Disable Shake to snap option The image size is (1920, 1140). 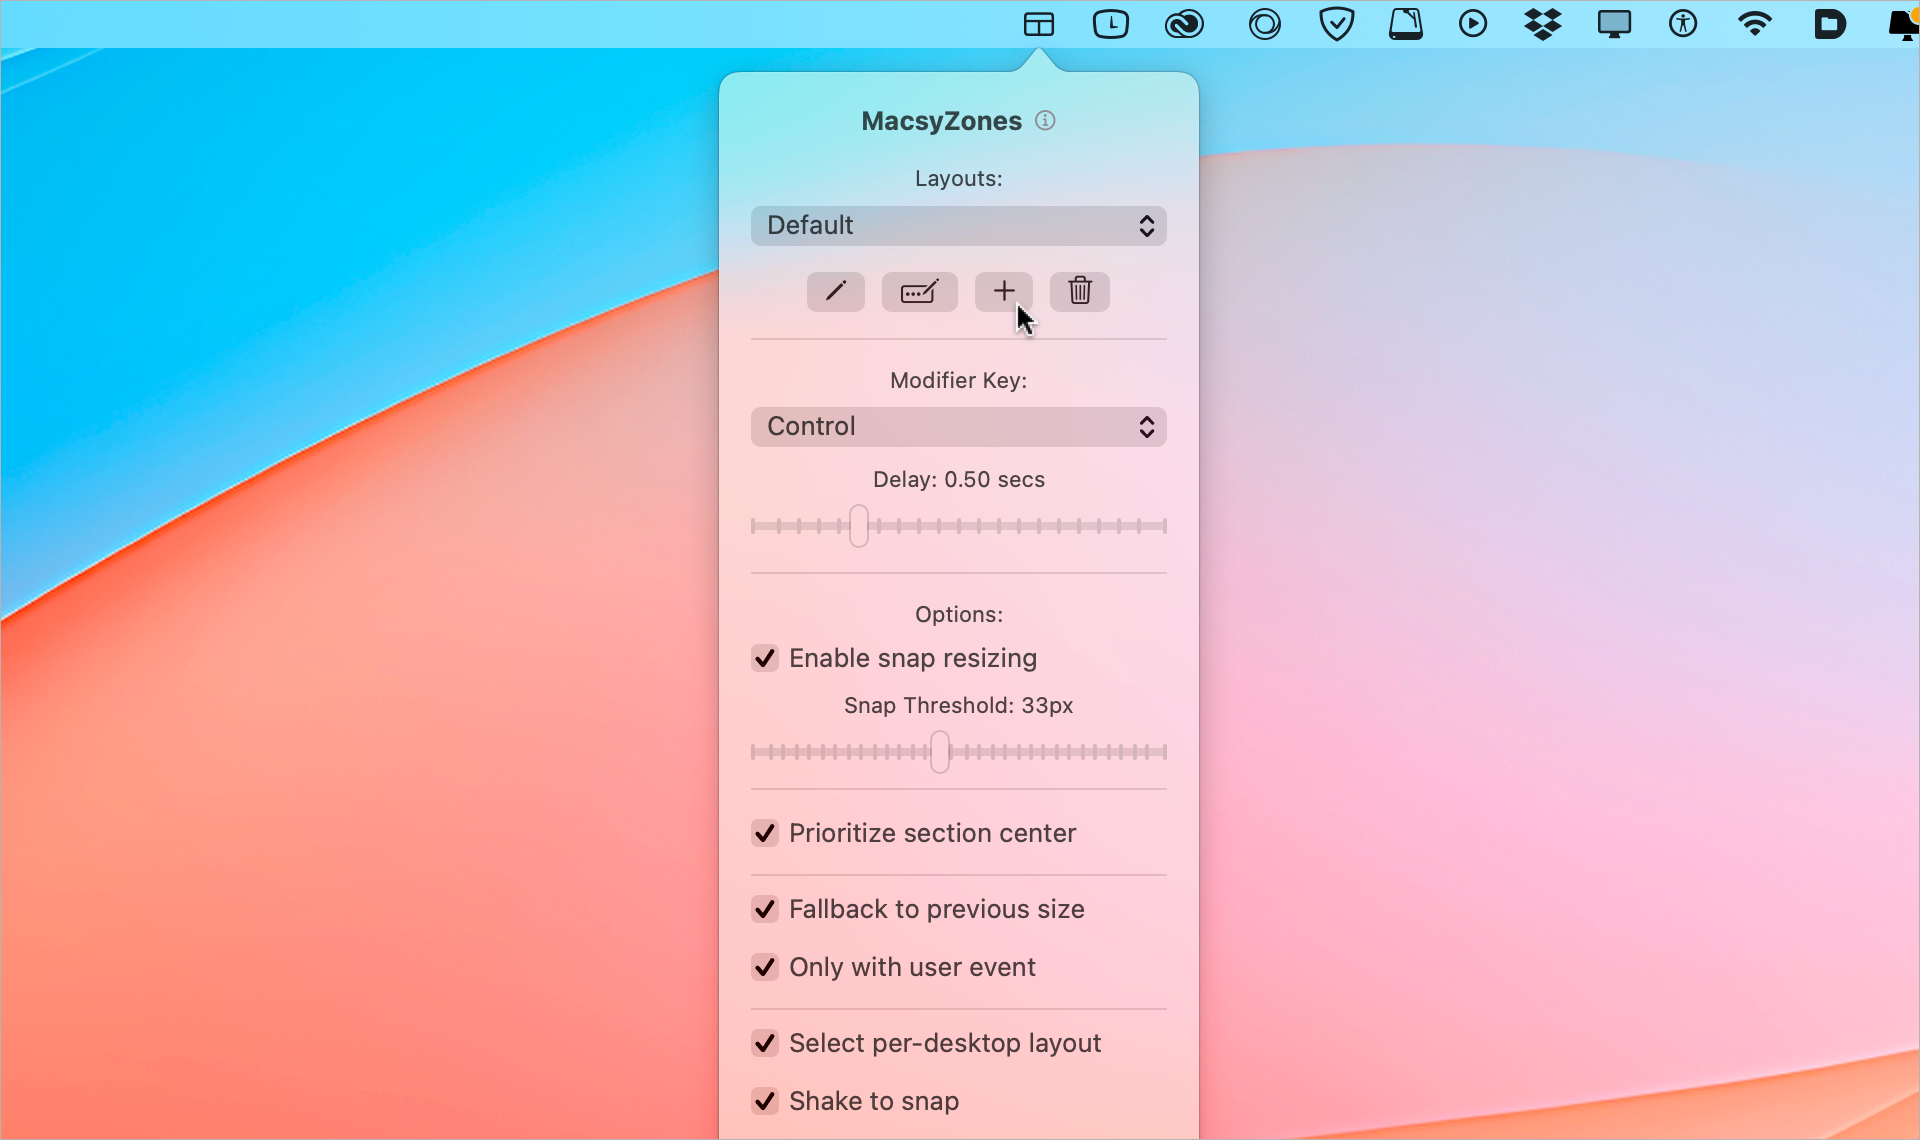click(x=765, y=1101)
